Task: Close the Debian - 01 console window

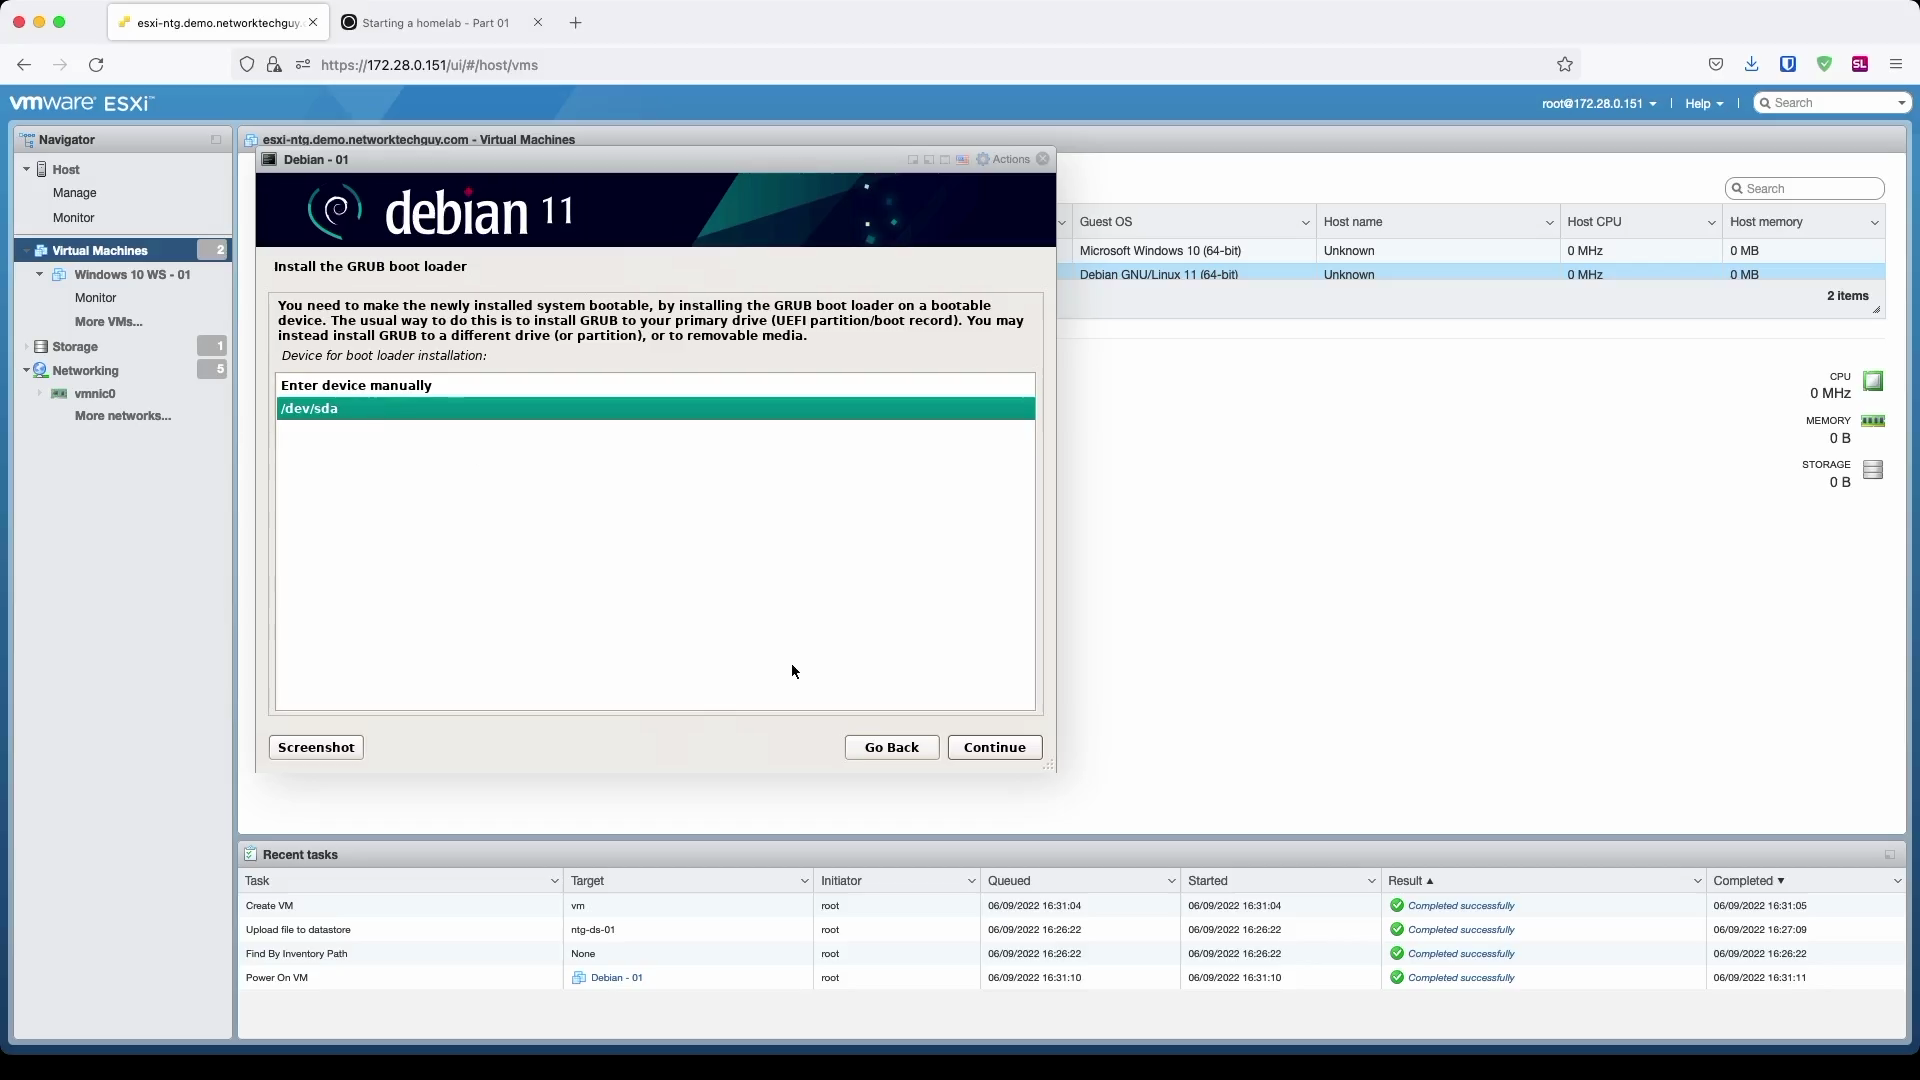Action: [1043, 159]
